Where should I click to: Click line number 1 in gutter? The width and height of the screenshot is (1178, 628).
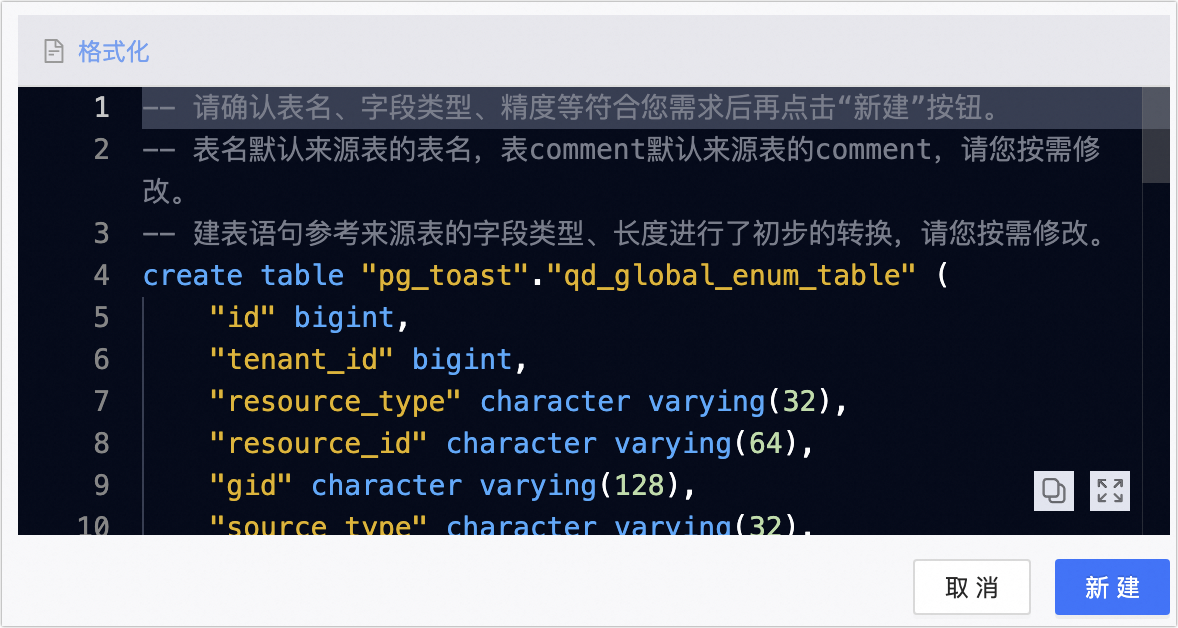tap(102, 108)
